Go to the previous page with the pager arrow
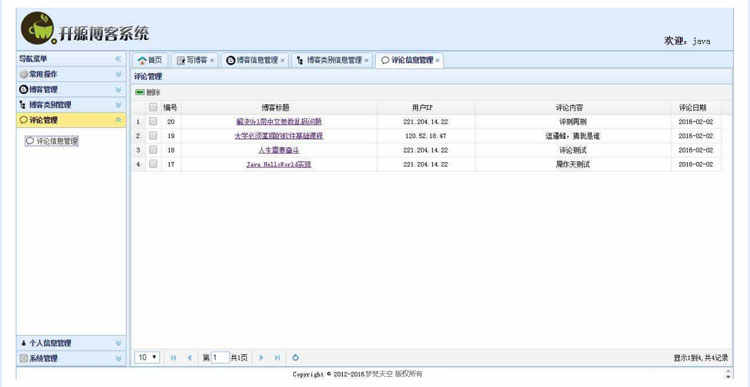 pos(189,357)
